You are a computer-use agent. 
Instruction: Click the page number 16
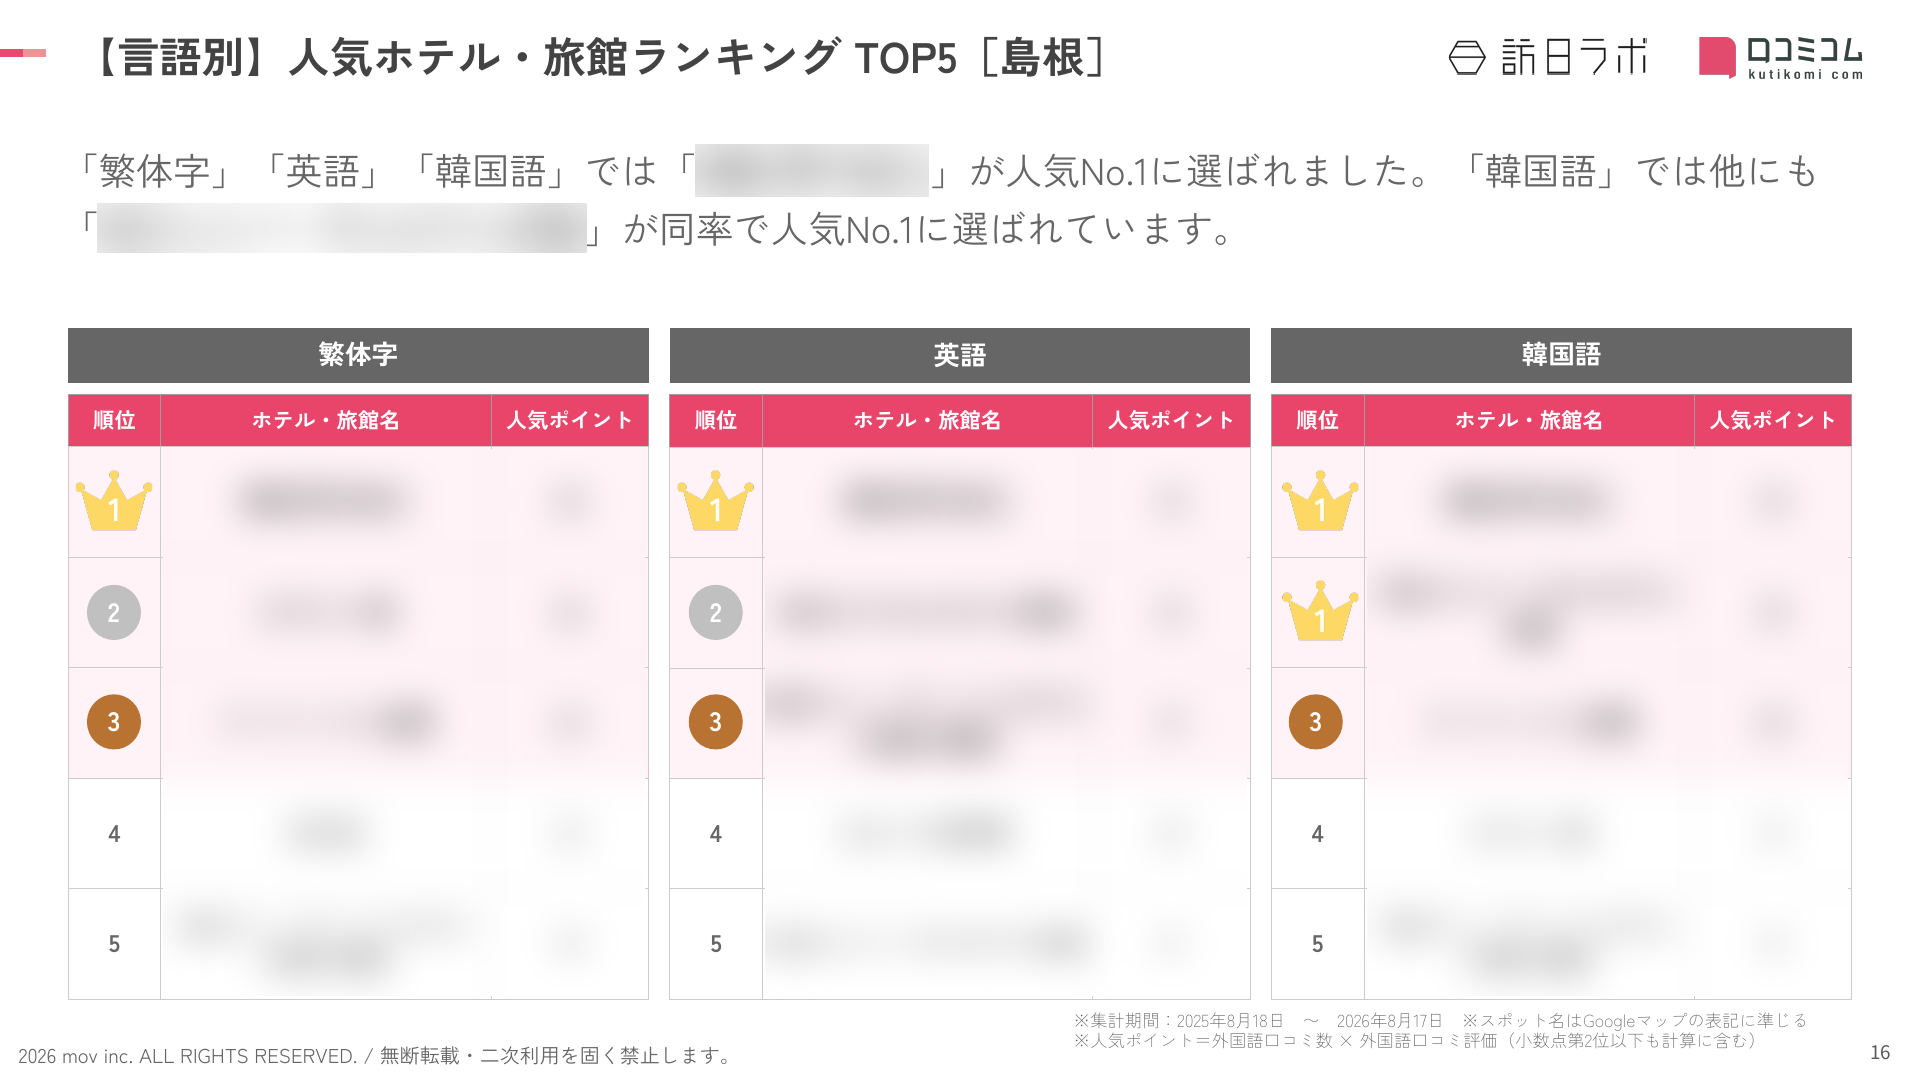tap(1880, 1052)
